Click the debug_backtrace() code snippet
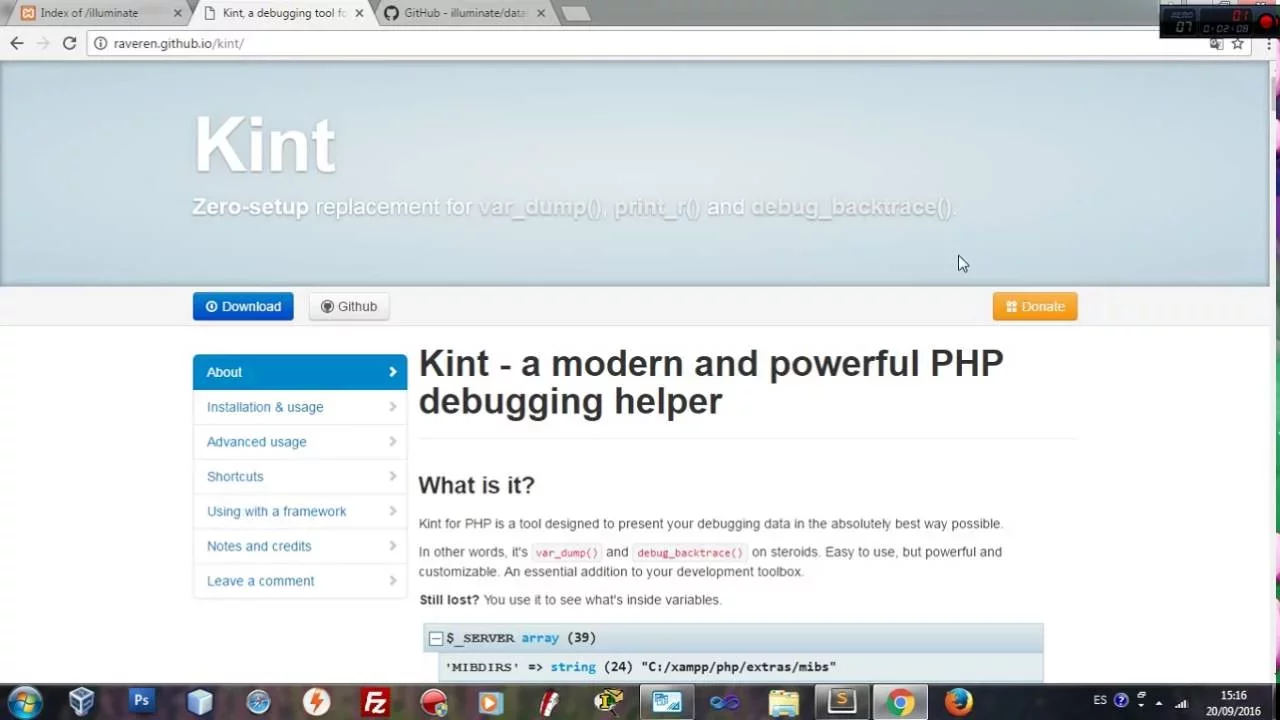Viewport: 1280px width, 720px height. 690,552
